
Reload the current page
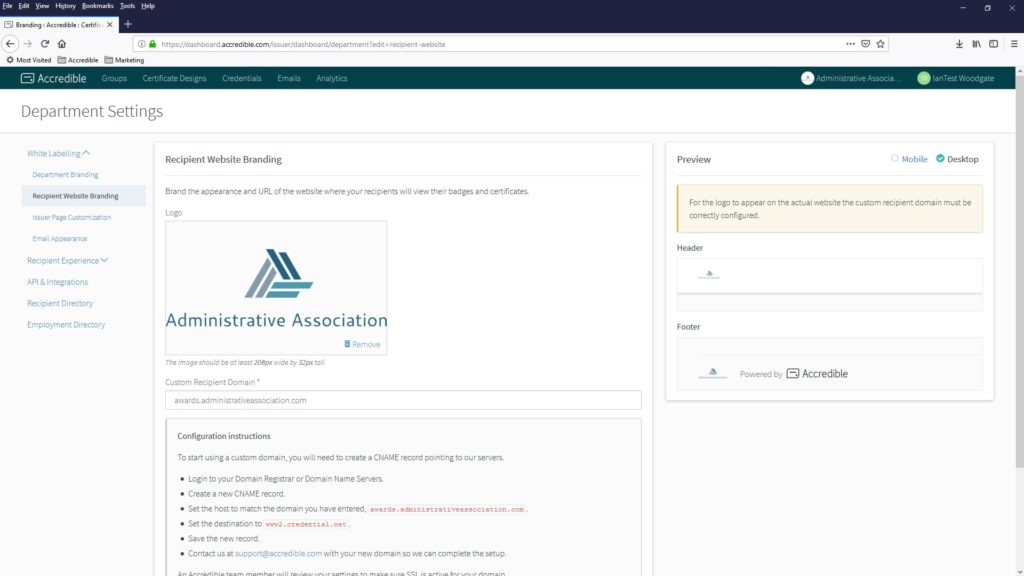click(44, 44)
